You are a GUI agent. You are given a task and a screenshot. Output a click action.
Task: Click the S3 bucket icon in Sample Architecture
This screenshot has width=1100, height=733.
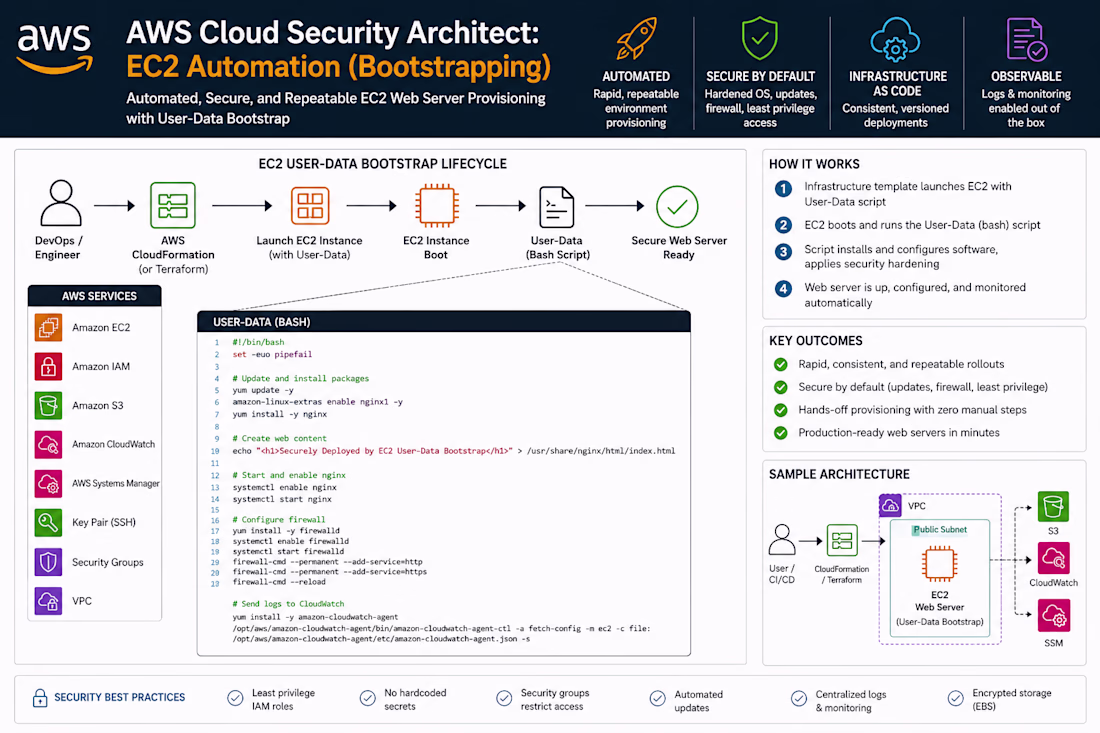tap(1053, 506)
